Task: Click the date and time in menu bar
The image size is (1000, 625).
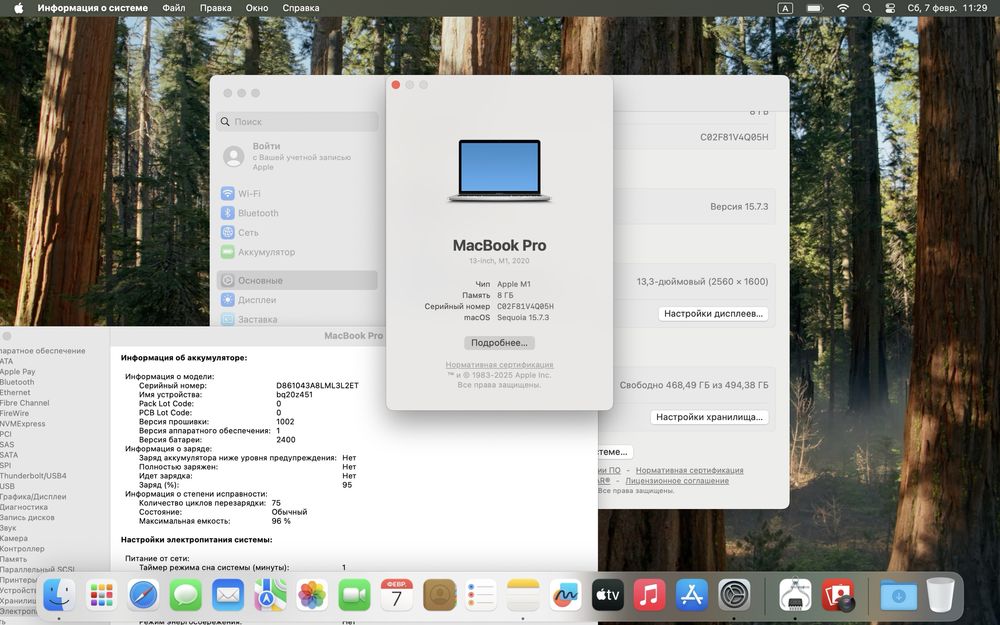Action: tap(947, 8)
